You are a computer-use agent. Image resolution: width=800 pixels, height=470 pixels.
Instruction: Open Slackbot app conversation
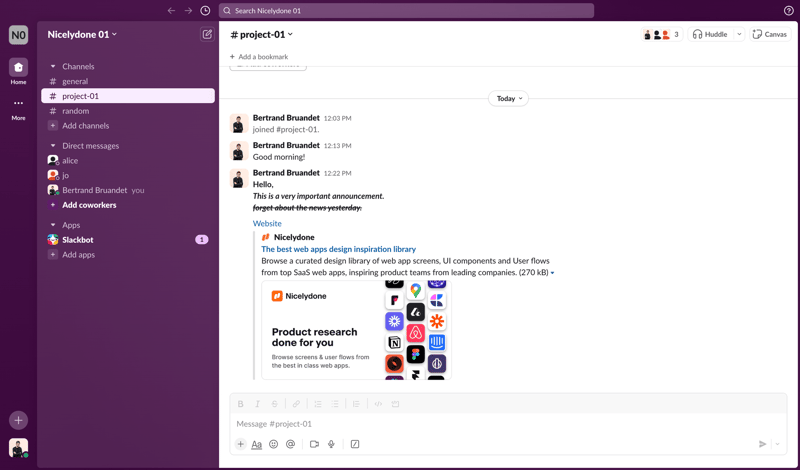(x=128, y=240)
